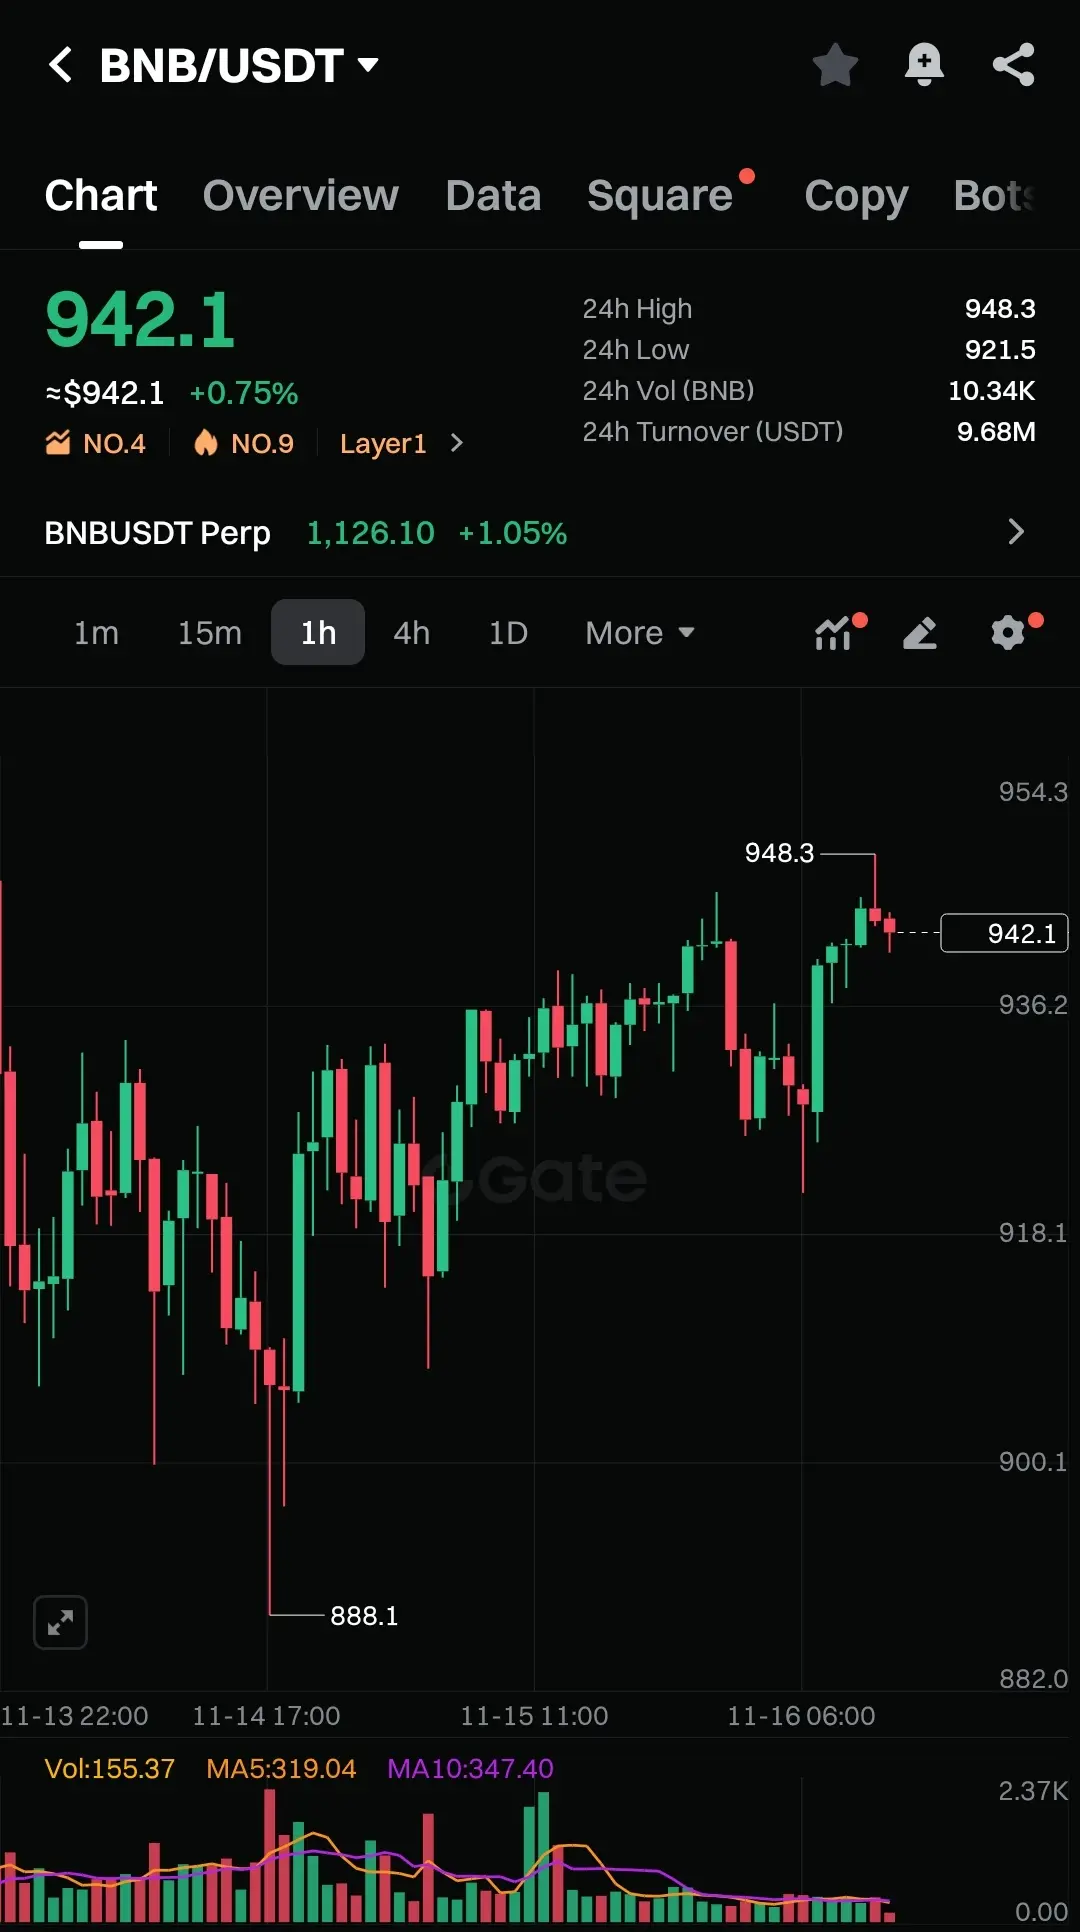Tap the +0.75% change percentage
1080x1932 pixels.
pyautogui.click(x=244, y=393)
